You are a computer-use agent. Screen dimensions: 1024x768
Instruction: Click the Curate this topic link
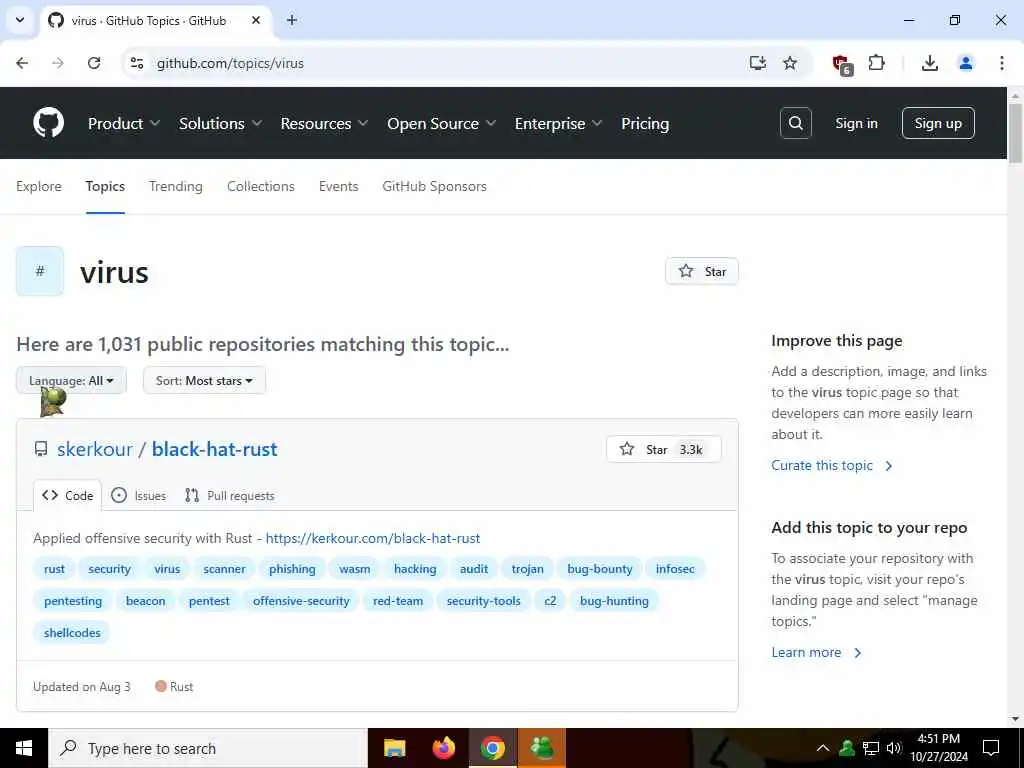pos(831,465)
